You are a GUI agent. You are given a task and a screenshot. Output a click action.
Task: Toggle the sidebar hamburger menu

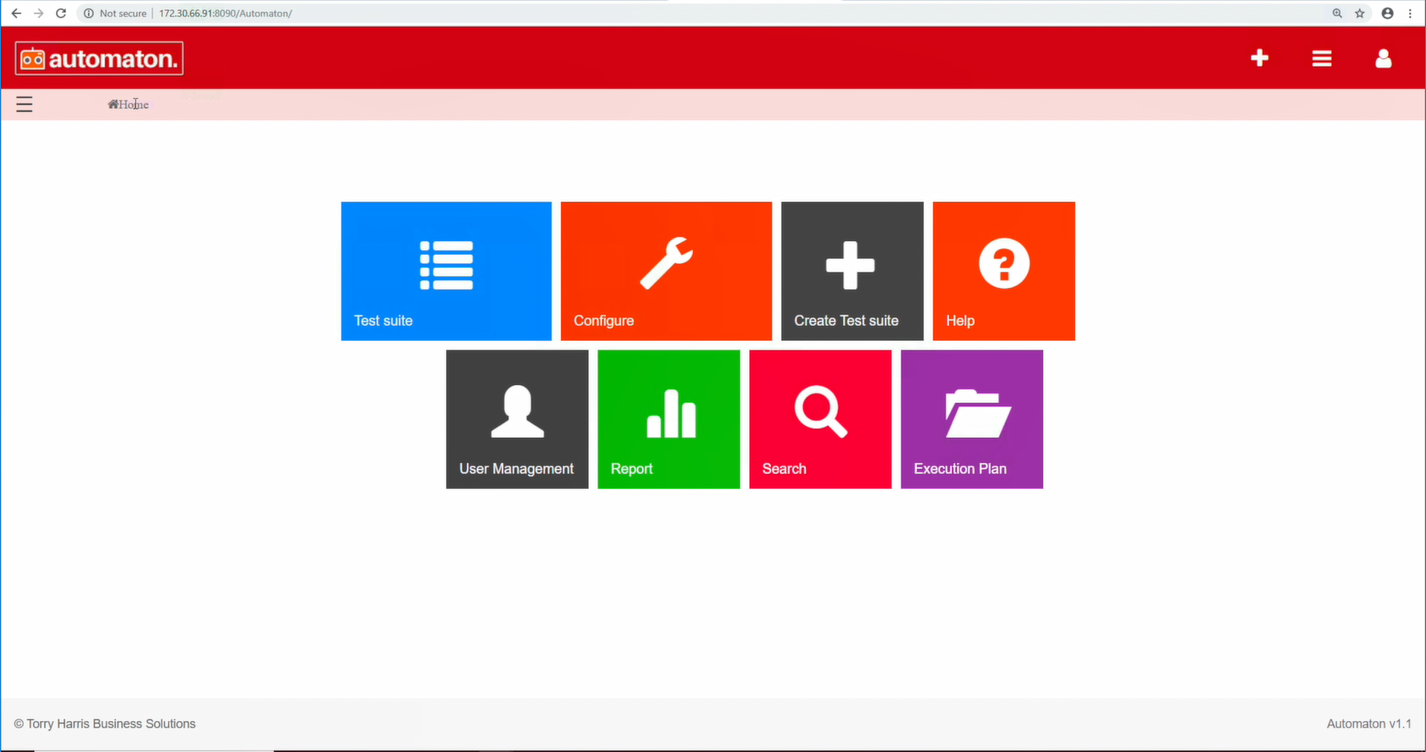24,104
